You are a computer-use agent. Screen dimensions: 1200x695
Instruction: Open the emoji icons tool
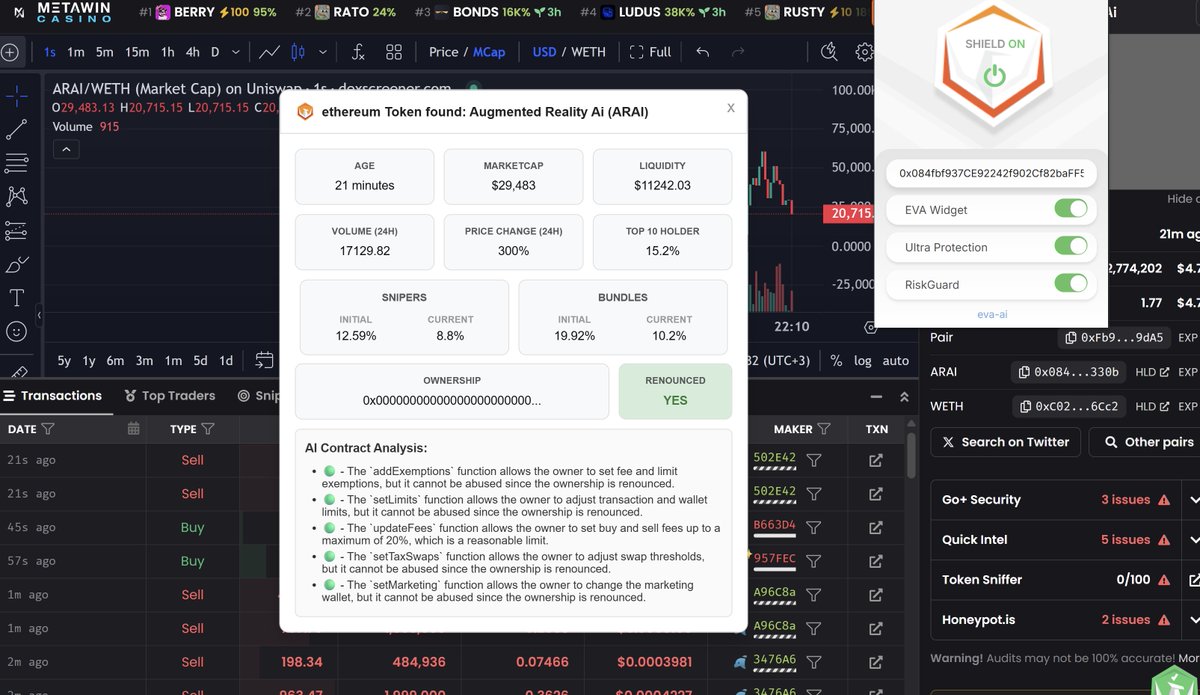[x=16, y=330]
